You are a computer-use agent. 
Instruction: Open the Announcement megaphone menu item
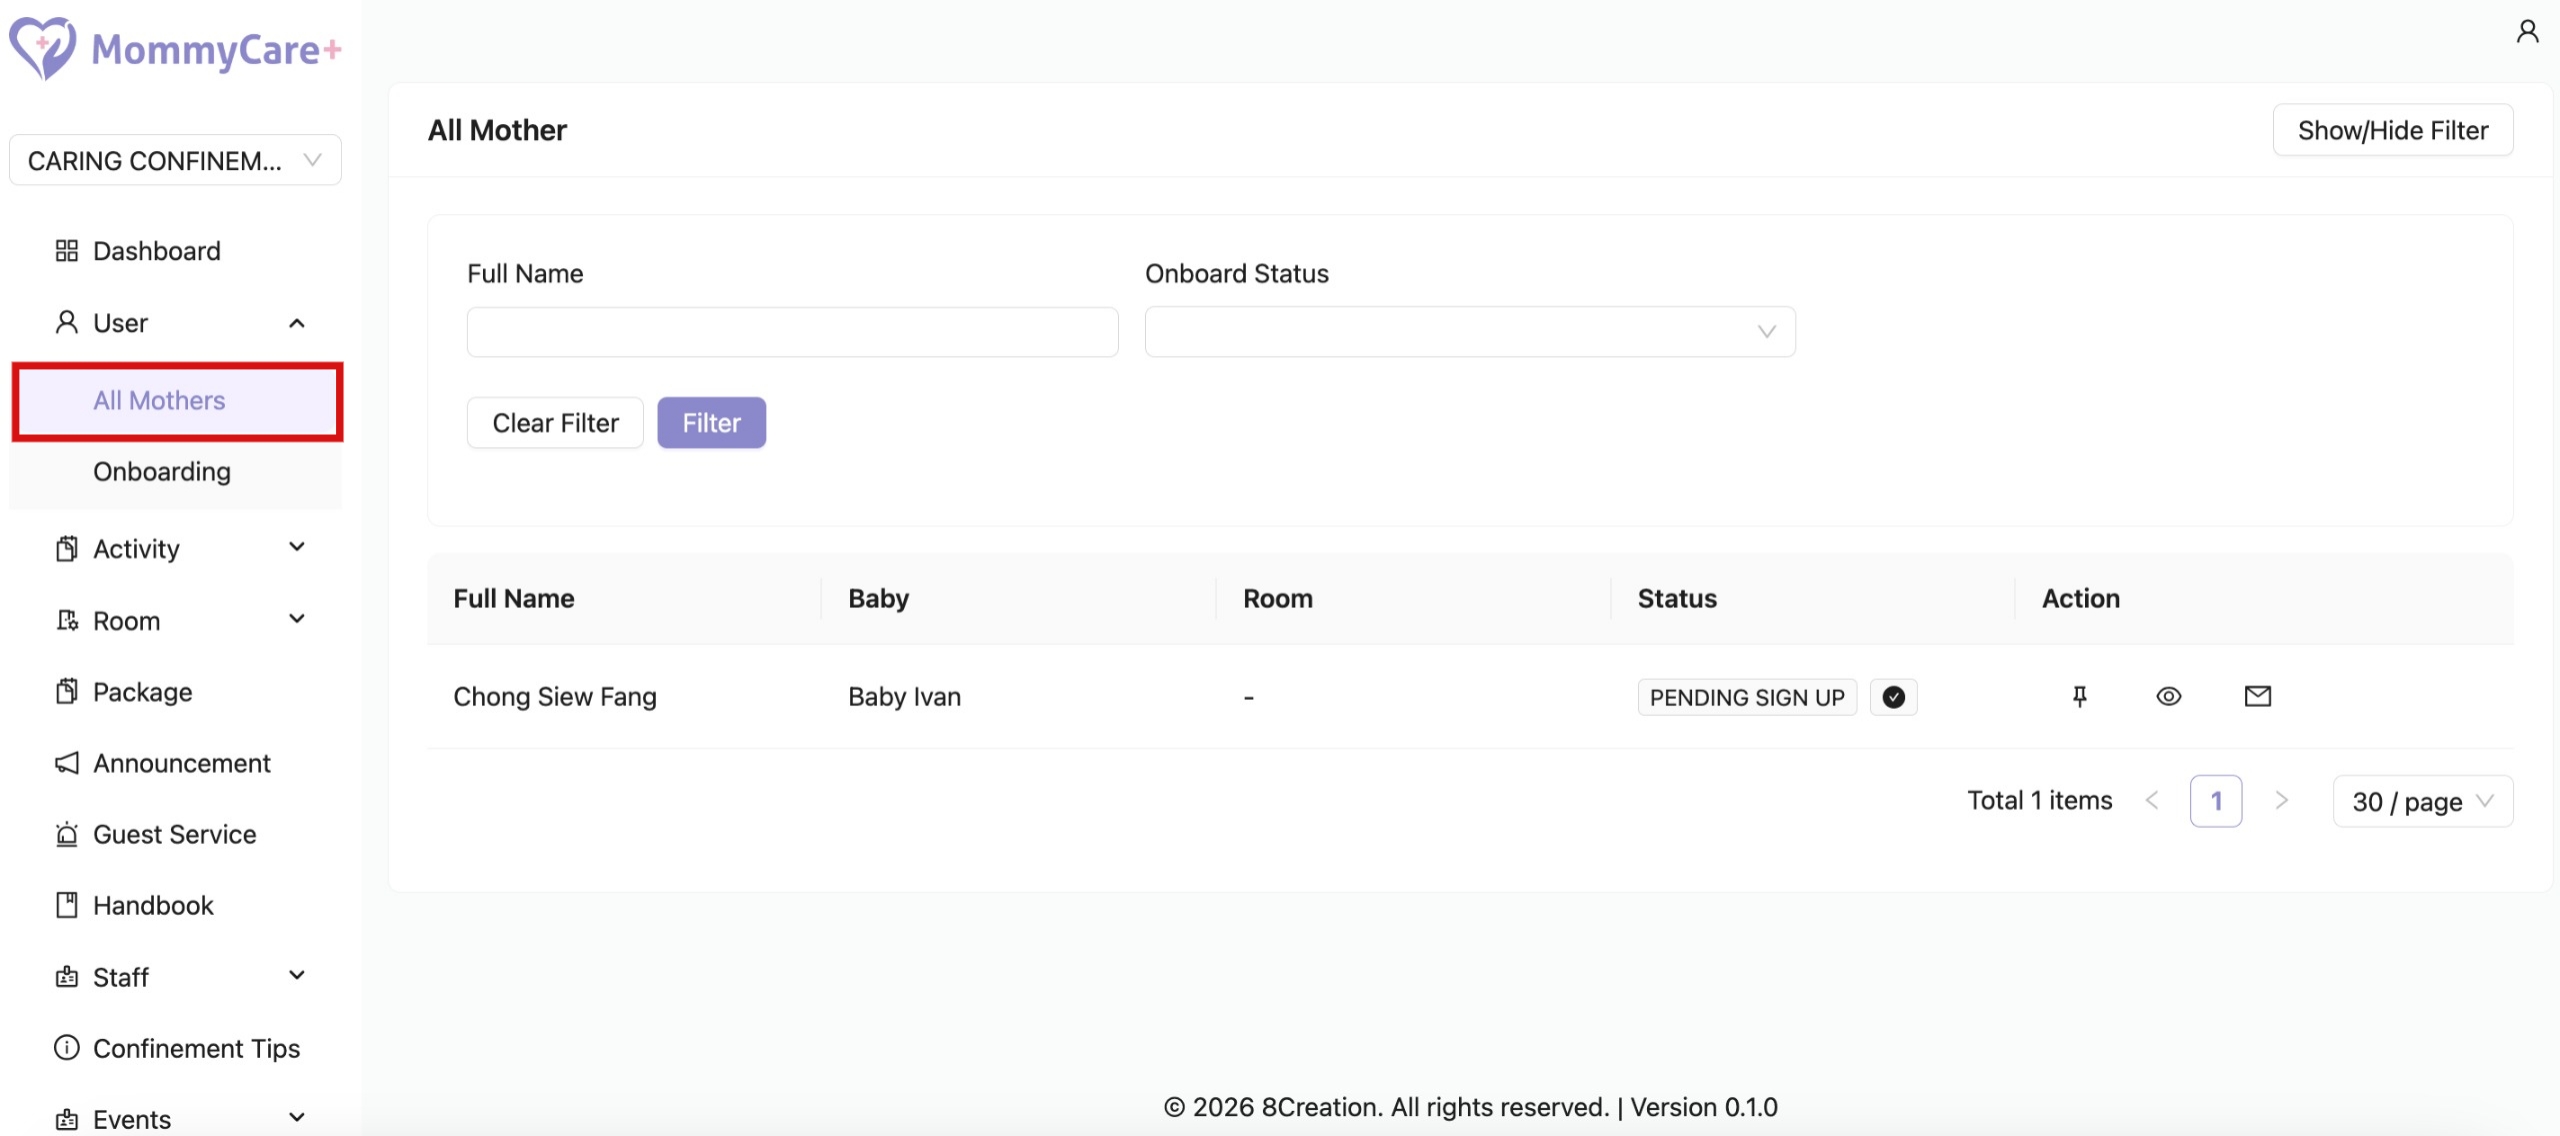point(181,763)
